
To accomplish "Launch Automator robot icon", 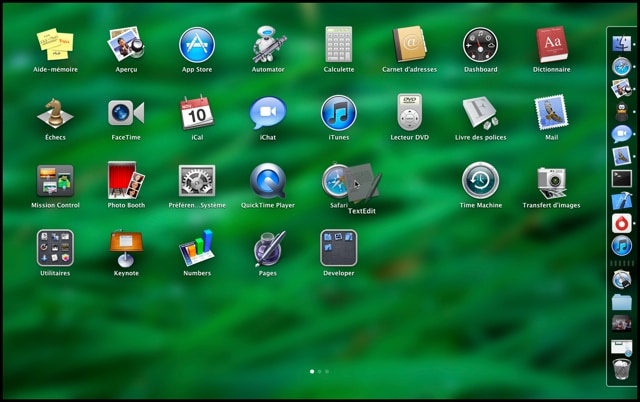I will [x=268, y=44].
